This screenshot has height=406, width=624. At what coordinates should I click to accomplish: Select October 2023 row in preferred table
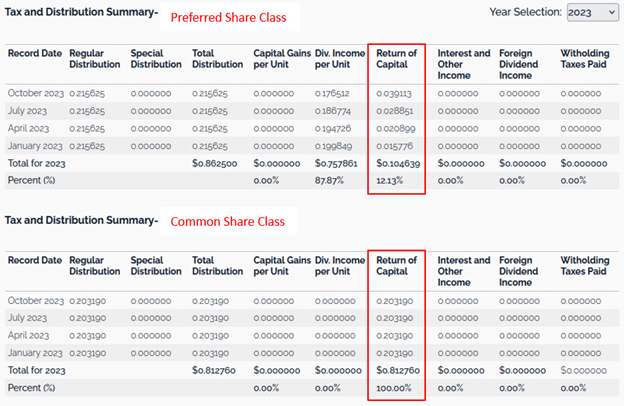pos(36,93)
